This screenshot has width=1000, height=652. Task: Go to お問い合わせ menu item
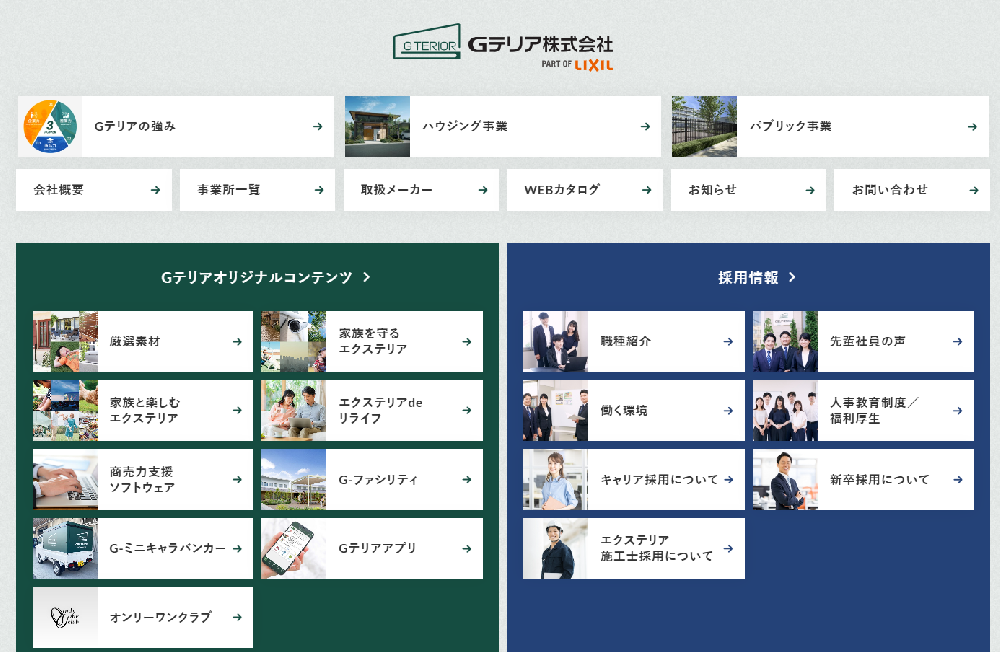click(912, 190)
